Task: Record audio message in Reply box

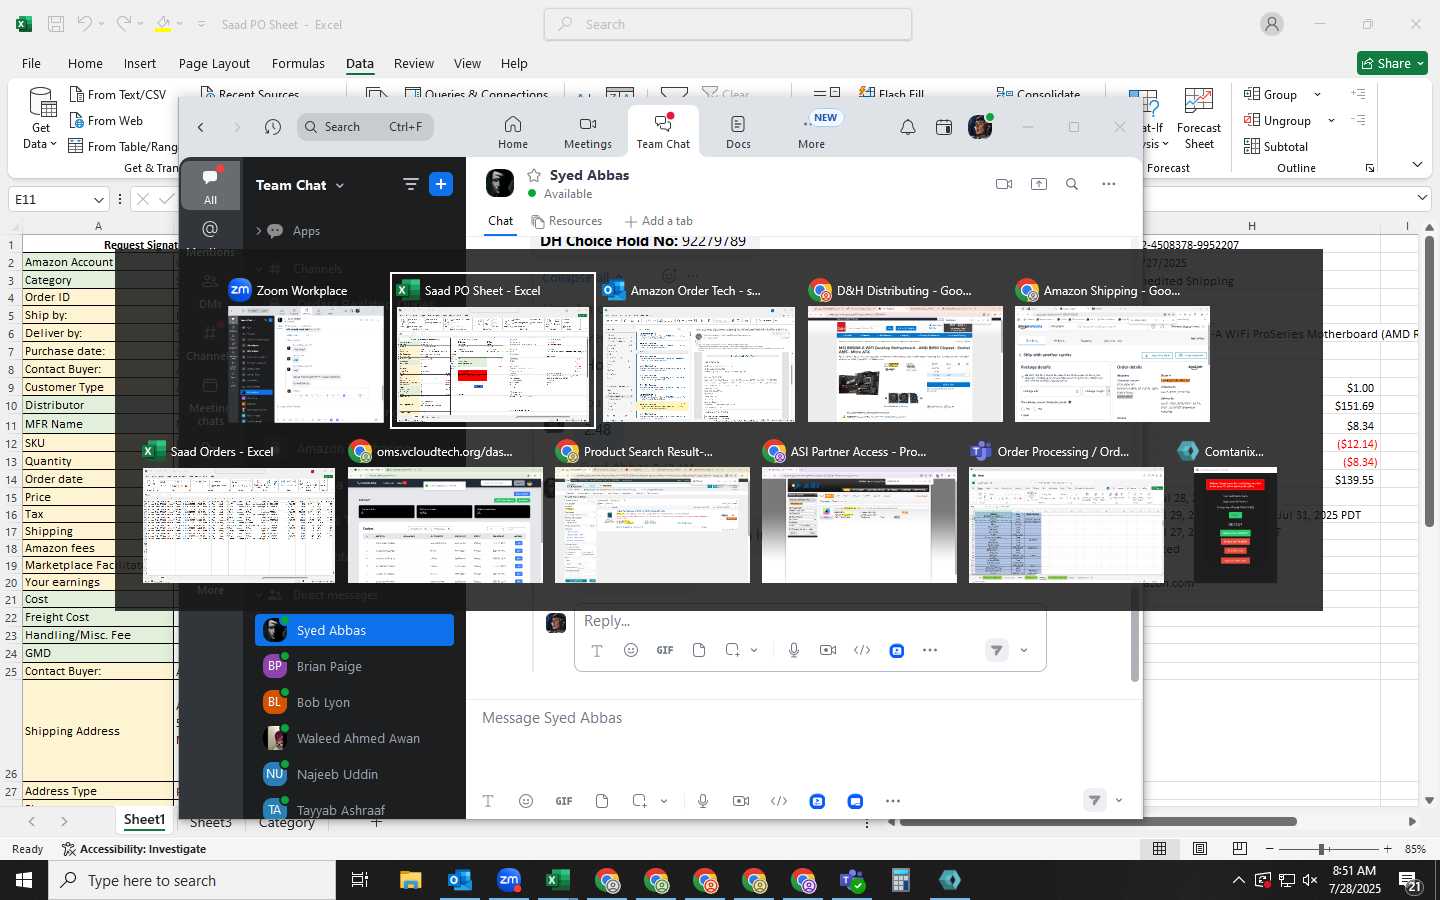Action: (x=794, y=650)
